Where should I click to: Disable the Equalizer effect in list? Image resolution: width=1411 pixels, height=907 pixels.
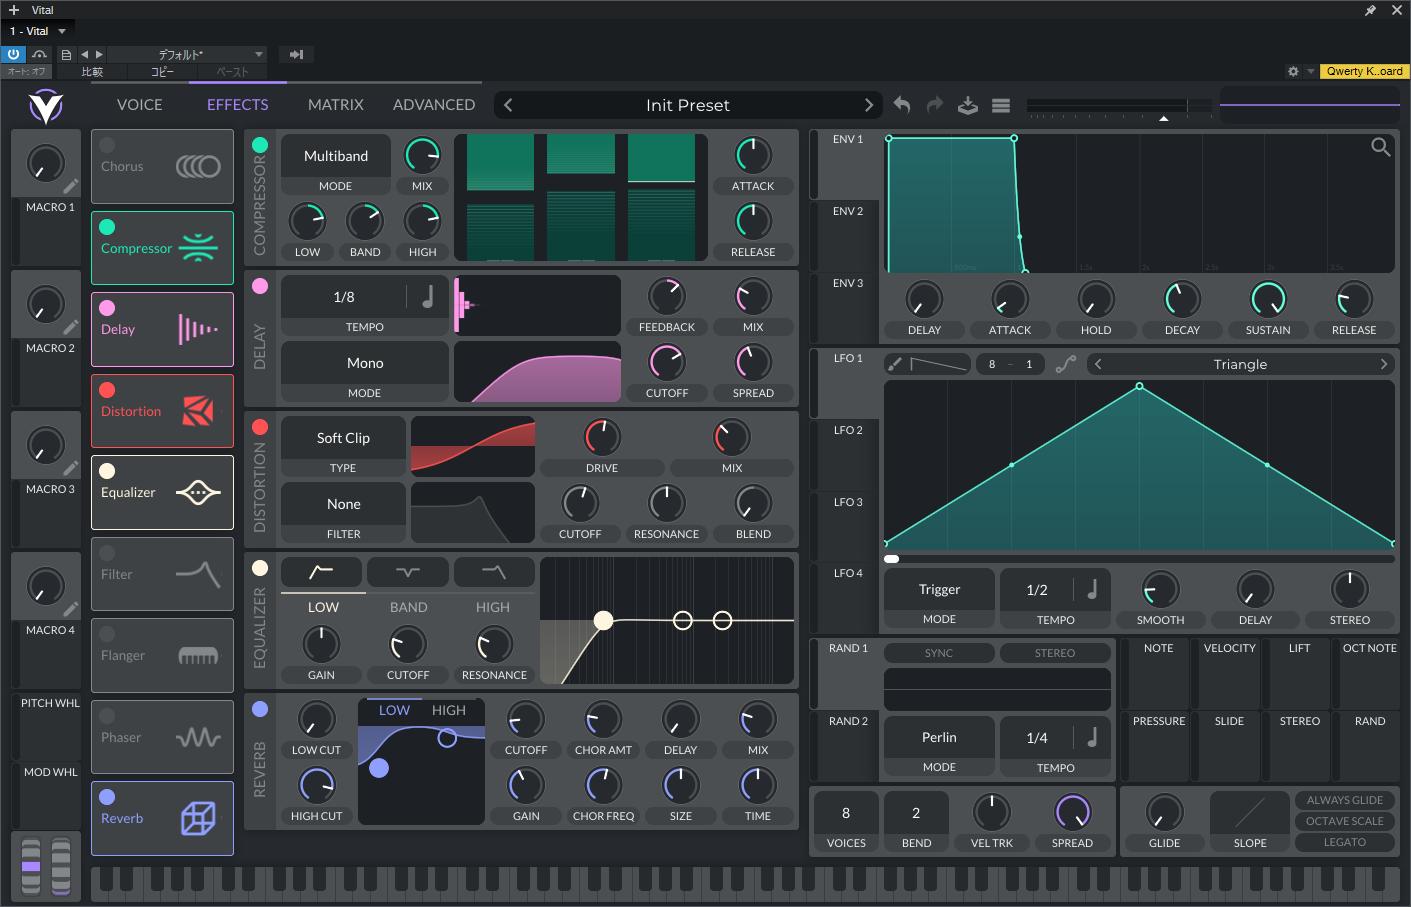click(107, 471)
